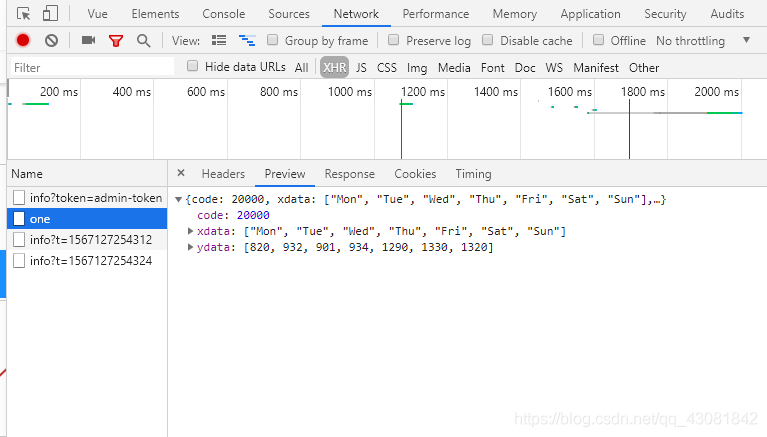Viewport: 767px width, 437px height.
Task: Stop recording with the red record button
Action: click(23, 40)
